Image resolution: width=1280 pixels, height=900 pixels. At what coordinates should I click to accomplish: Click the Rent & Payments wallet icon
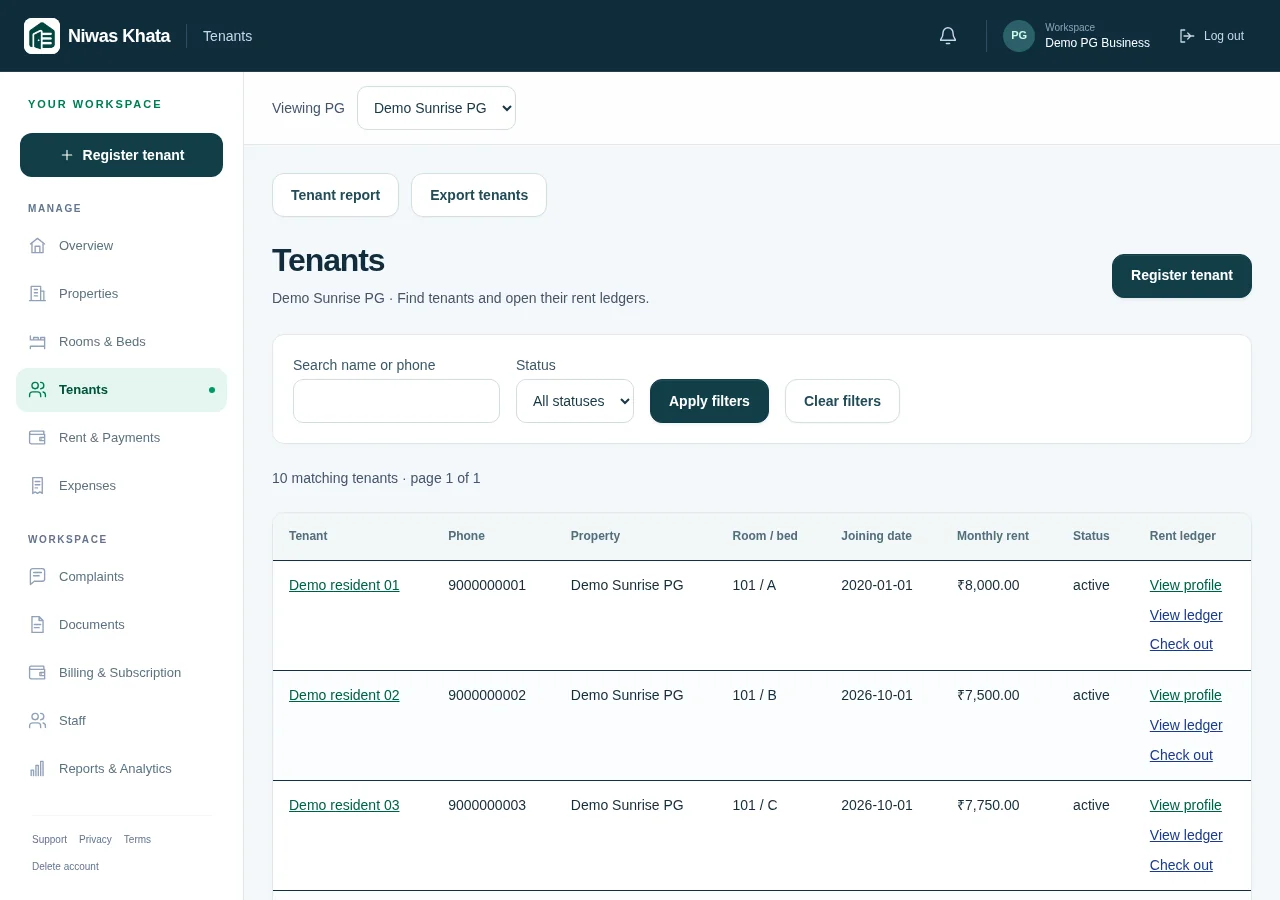pos(38,437)
